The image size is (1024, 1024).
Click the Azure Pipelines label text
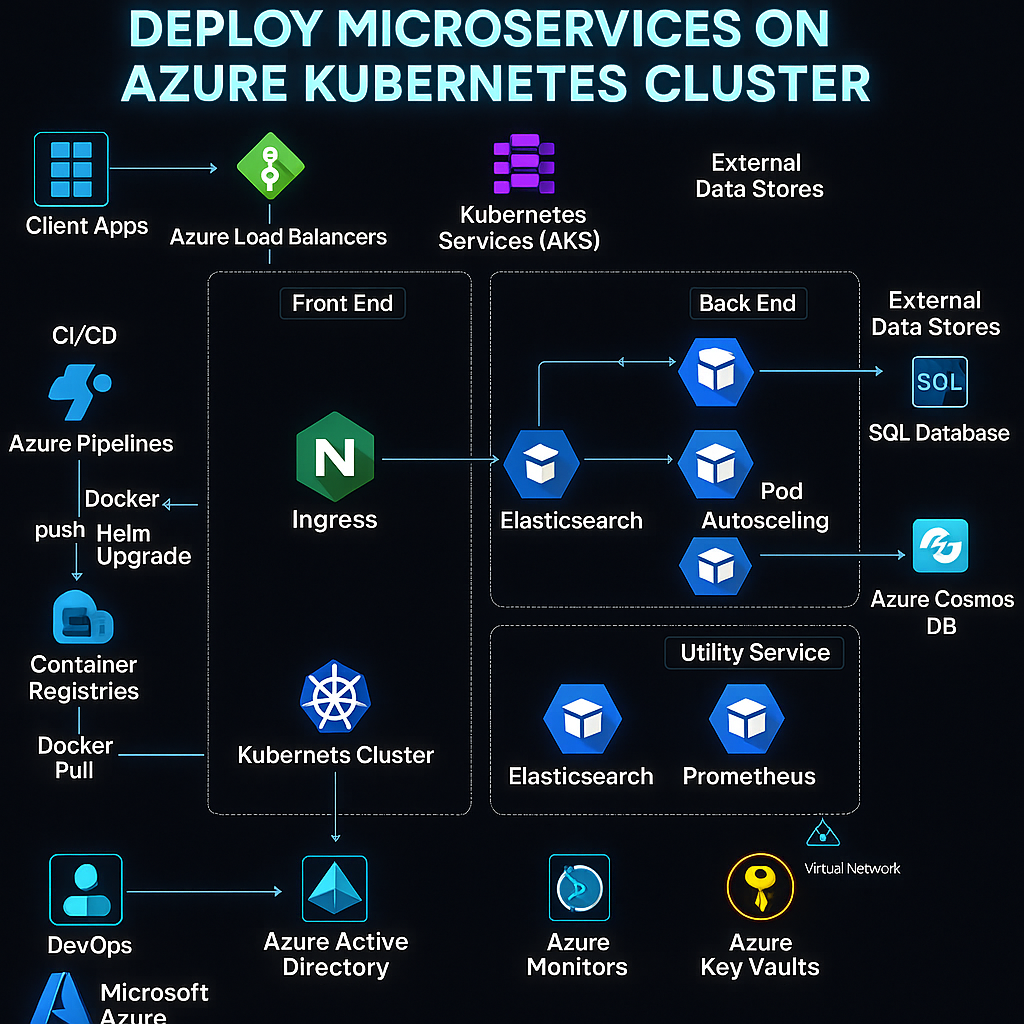pyautogui.click(x=91, y=443)
